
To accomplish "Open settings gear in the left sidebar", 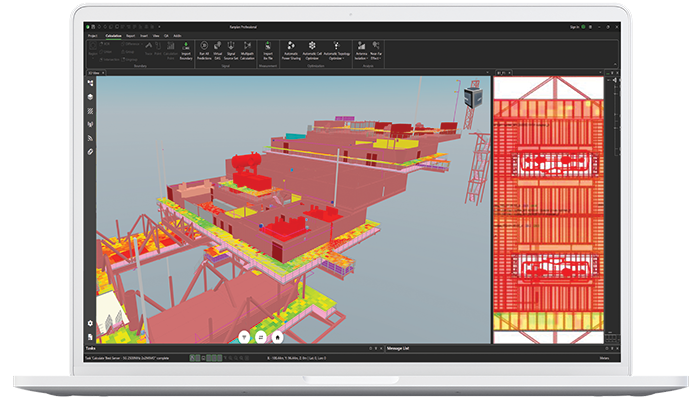I will 90,323.
